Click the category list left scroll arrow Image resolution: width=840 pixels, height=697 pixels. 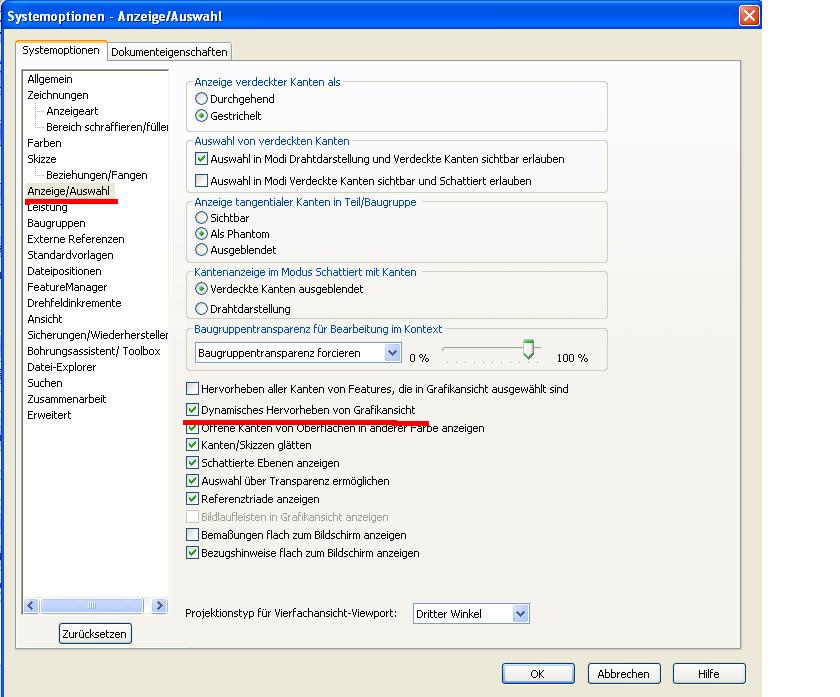(x=31, y=605)
